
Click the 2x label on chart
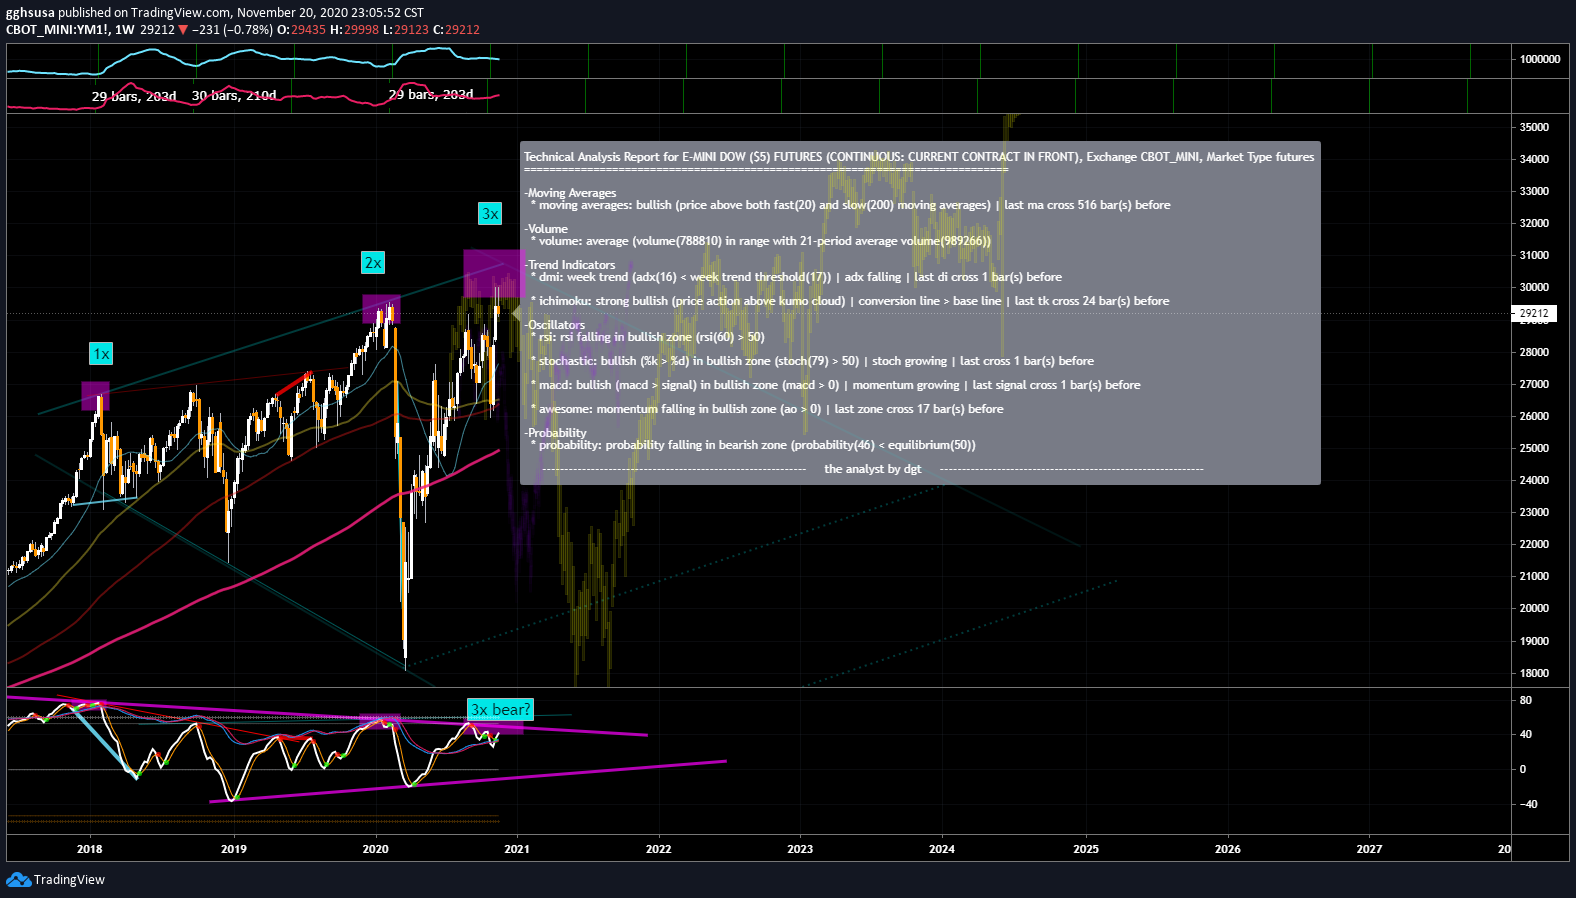point(373,263)
